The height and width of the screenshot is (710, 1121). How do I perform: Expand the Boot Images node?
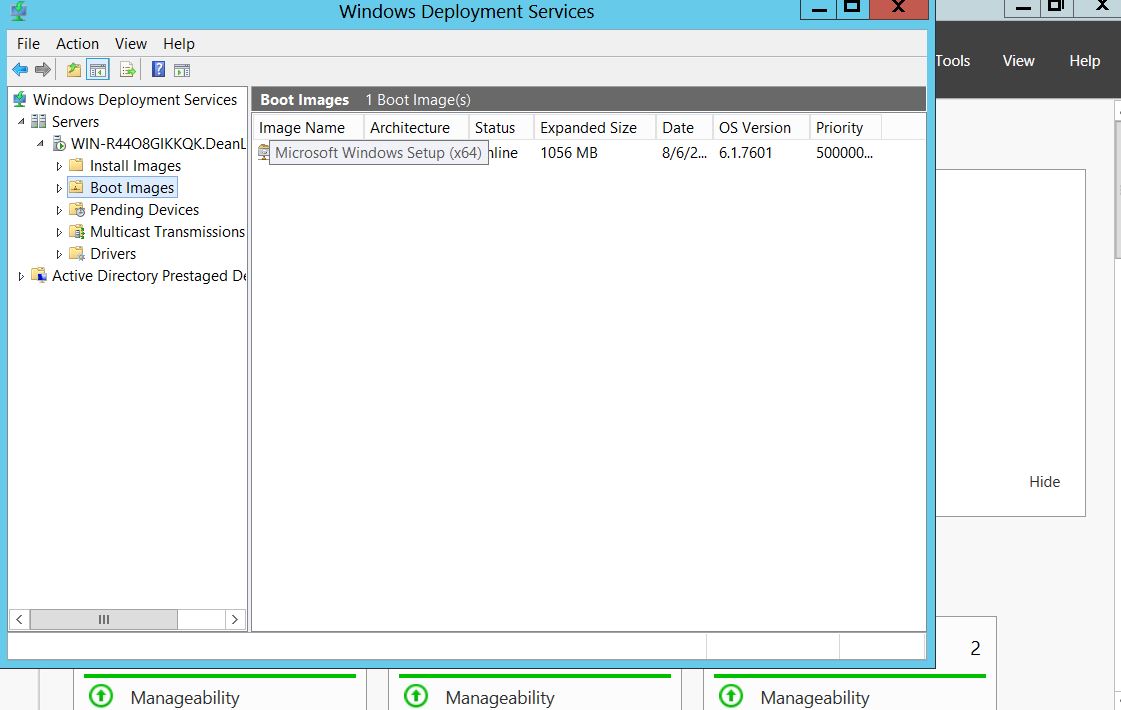(x=59, y=188)
